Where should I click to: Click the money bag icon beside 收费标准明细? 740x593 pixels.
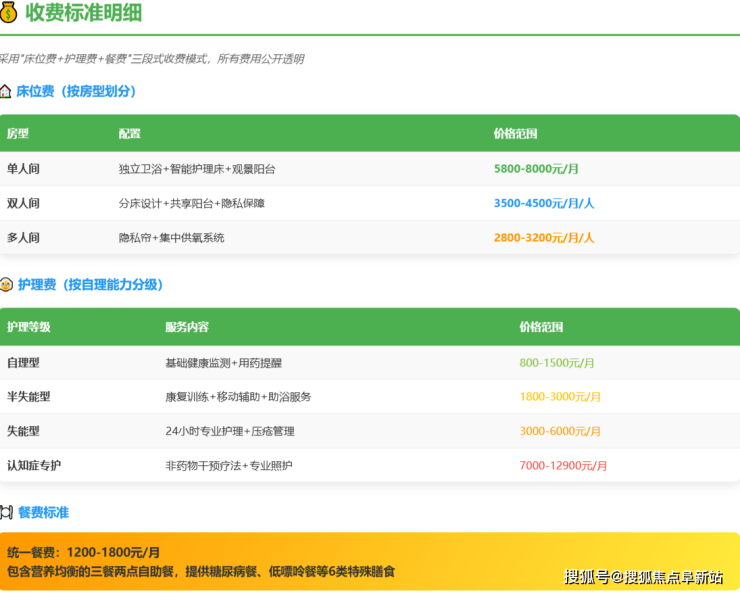8,12
